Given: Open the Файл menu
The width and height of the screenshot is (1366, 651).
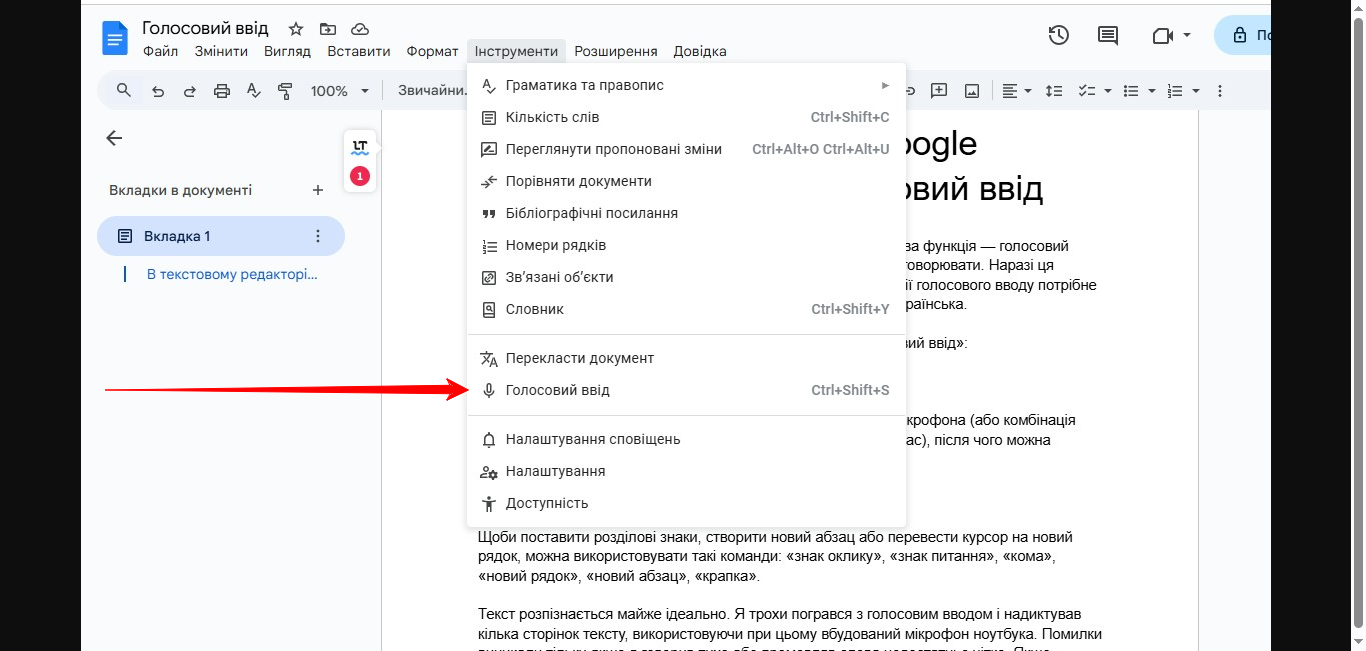Looking at the screenshot, I should point(160,51).
